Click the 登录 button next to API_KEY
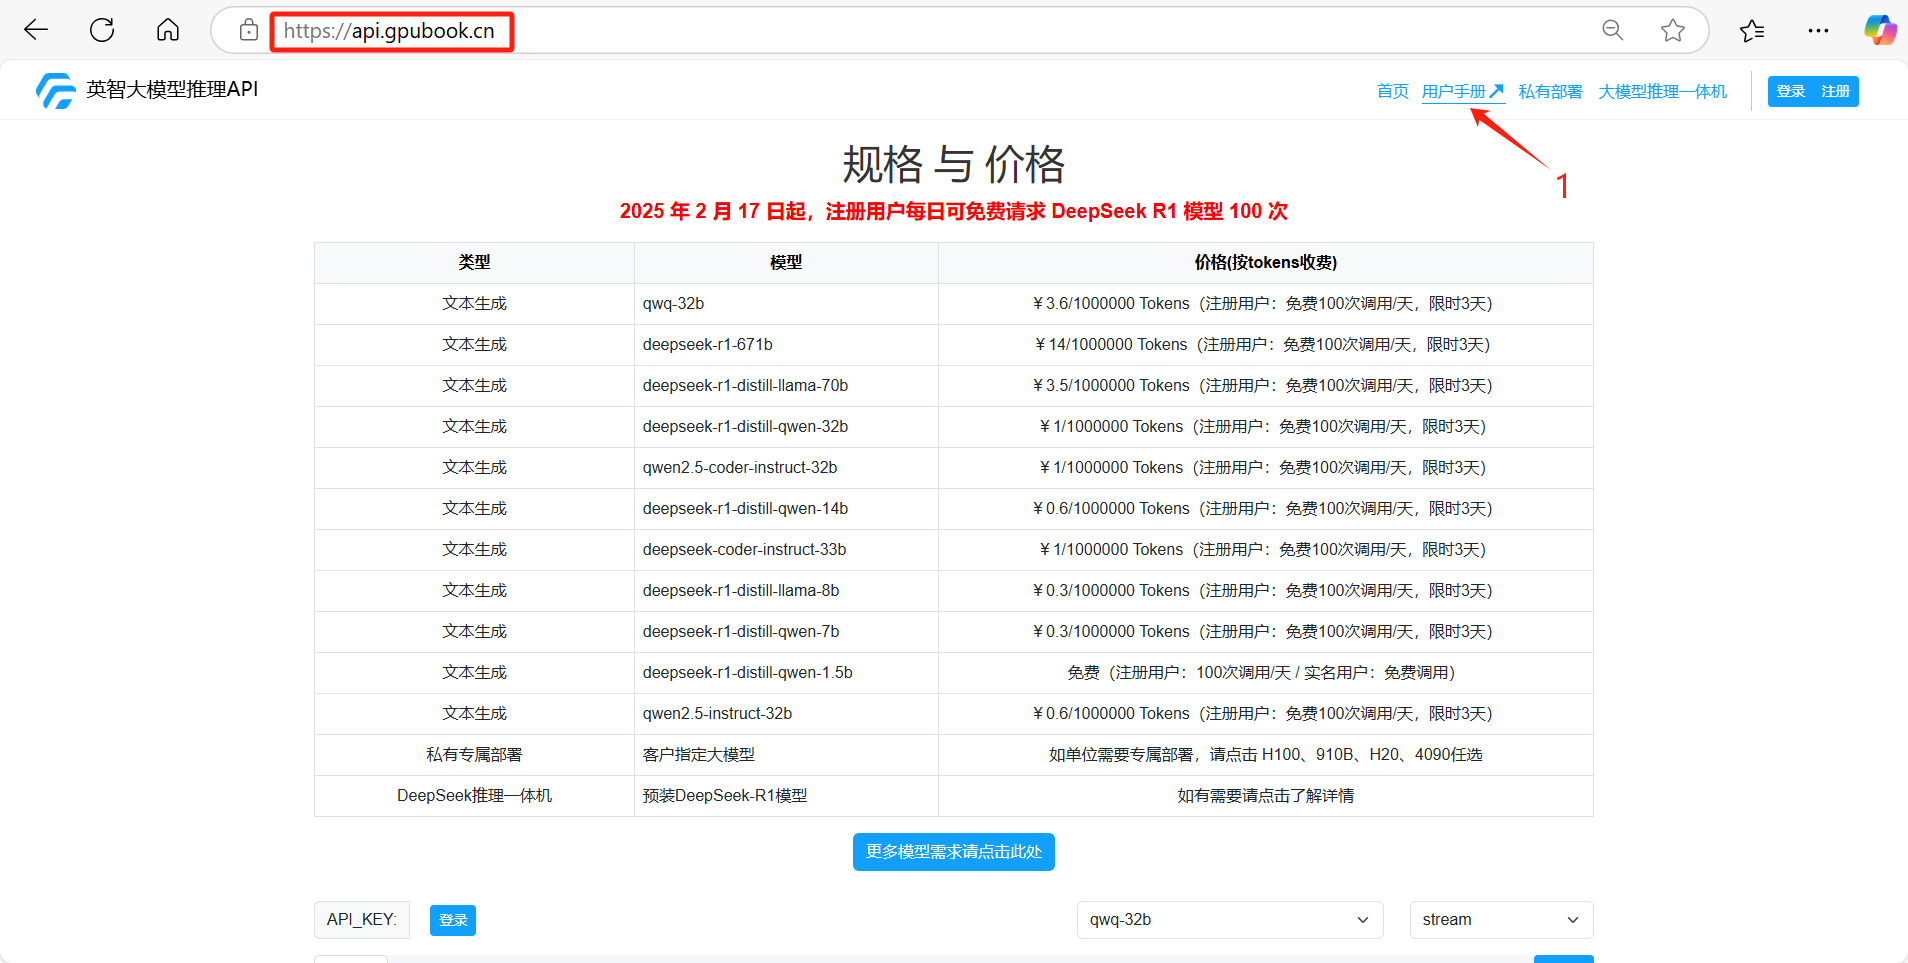The height and width of the screenshot is (963, 1908). [x=453, y=920]
